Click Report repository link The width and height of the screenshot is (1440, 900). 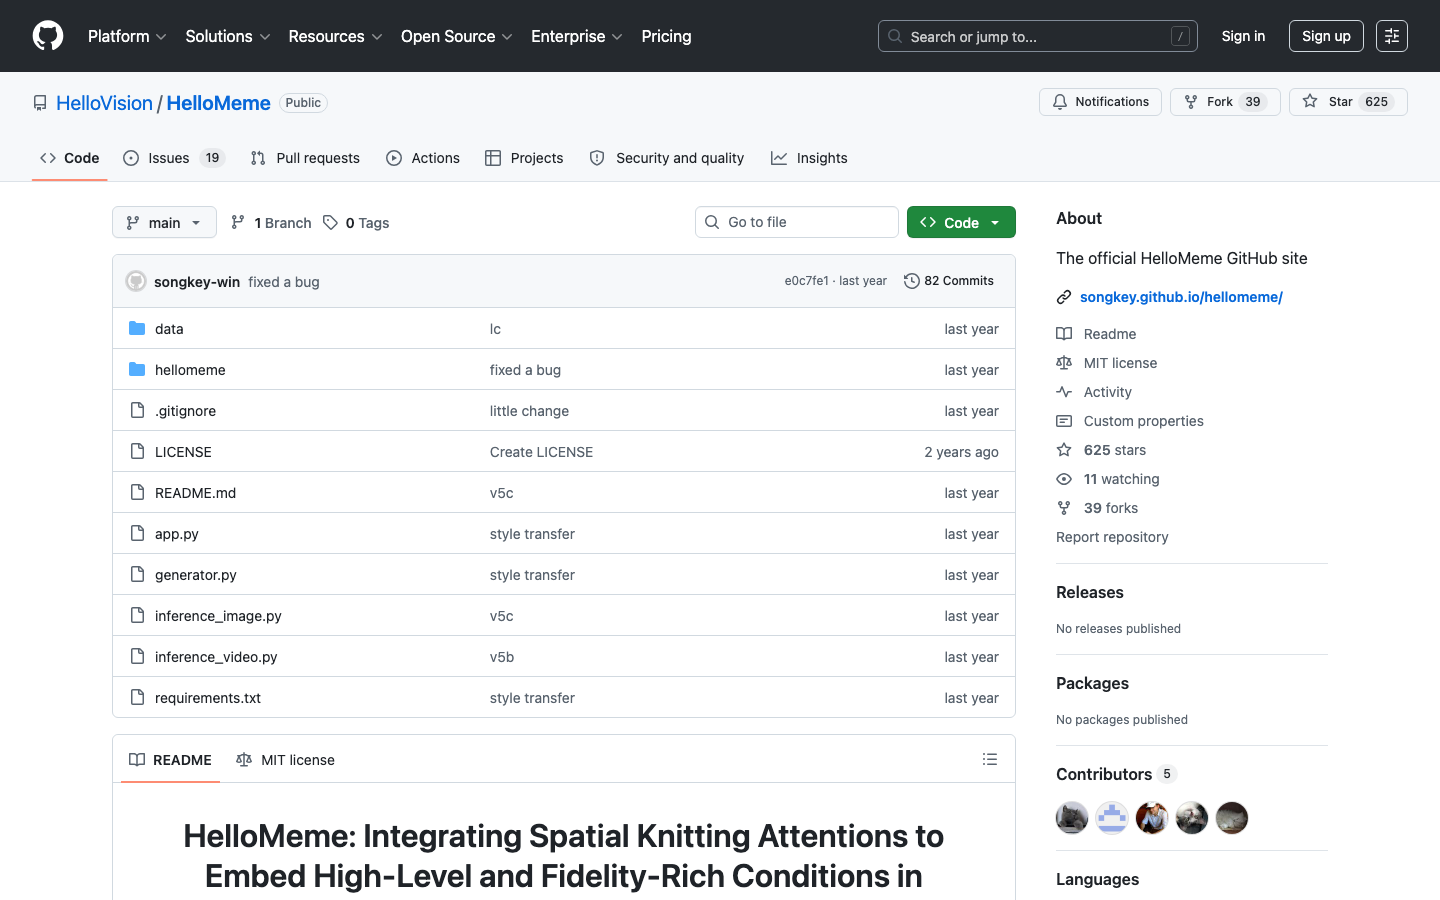[x=1112, y=537]
